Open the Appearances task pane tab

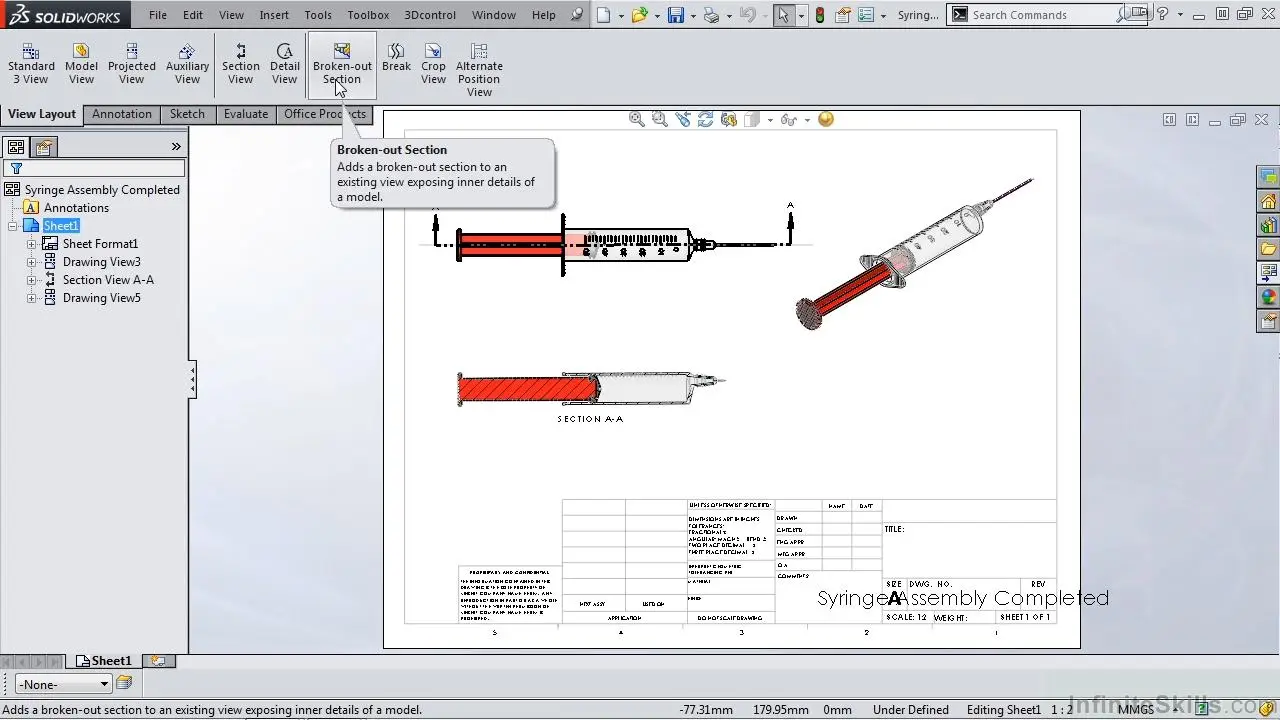[1268, 297]
